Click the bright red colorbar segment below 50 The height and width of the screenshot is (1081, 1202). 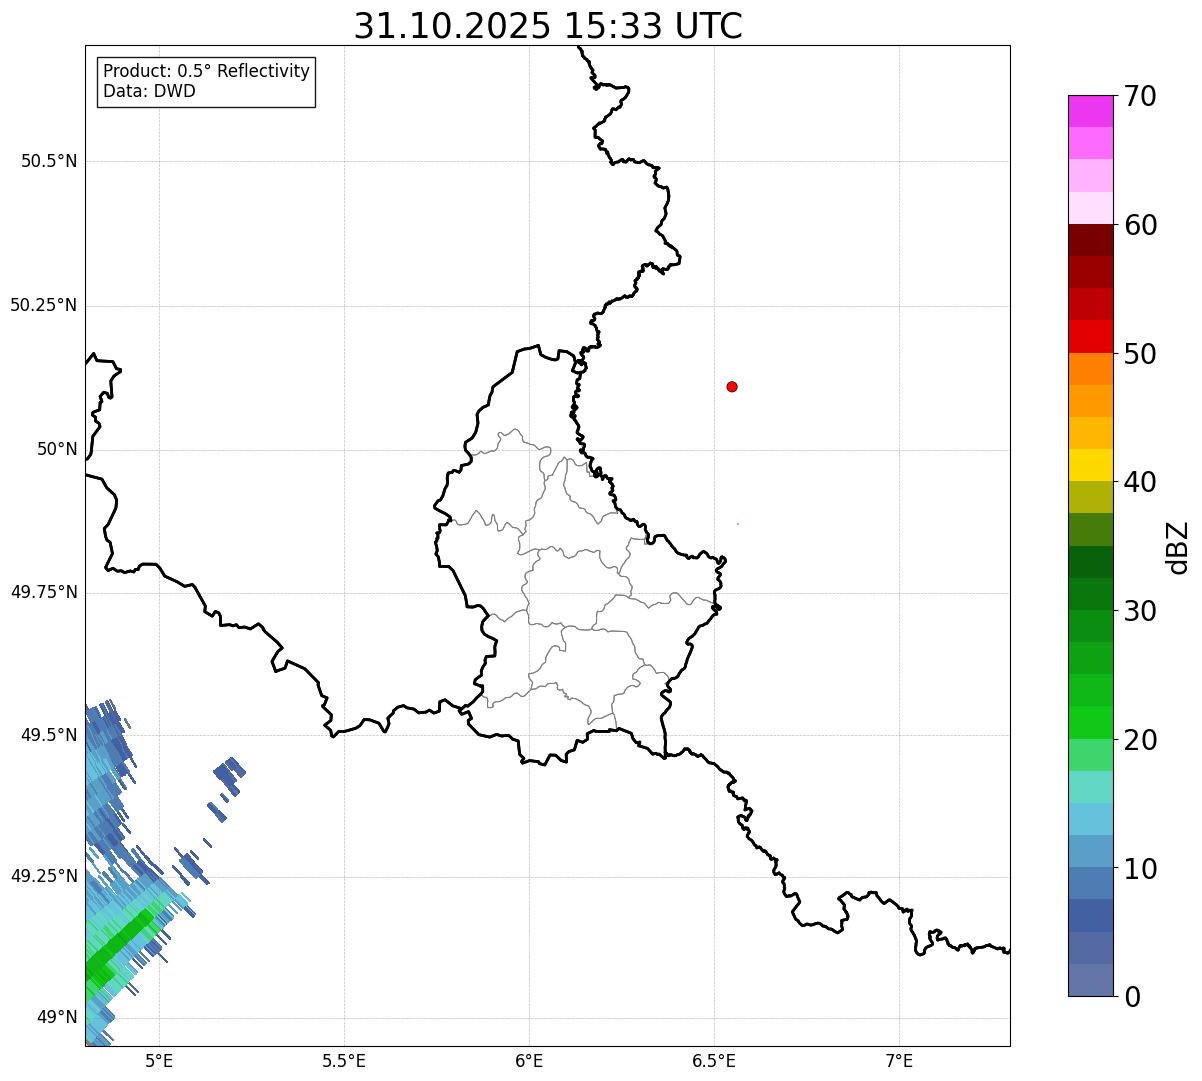click(x=1090, y=337)
